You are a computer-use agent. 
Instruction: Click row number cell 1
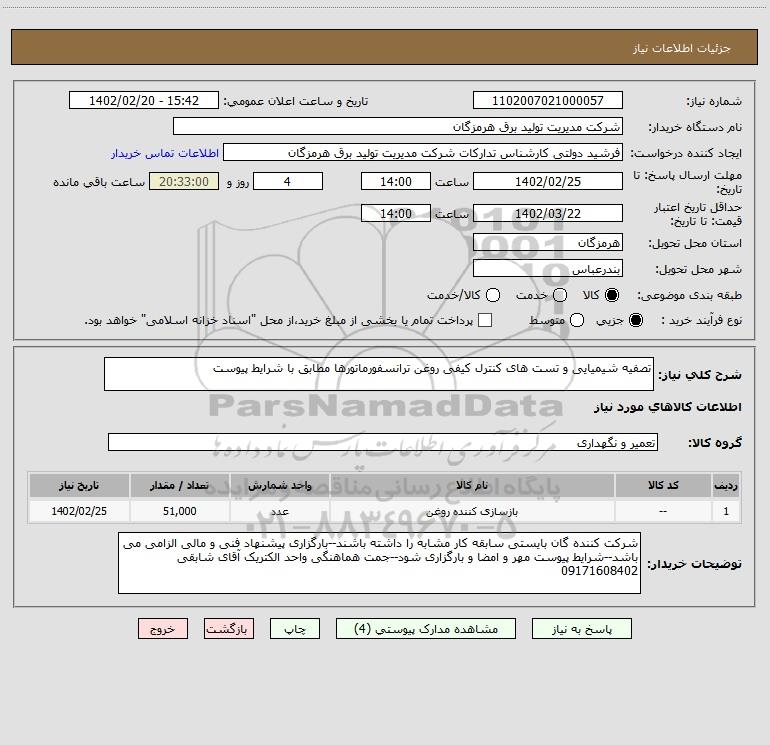[726, 511]
